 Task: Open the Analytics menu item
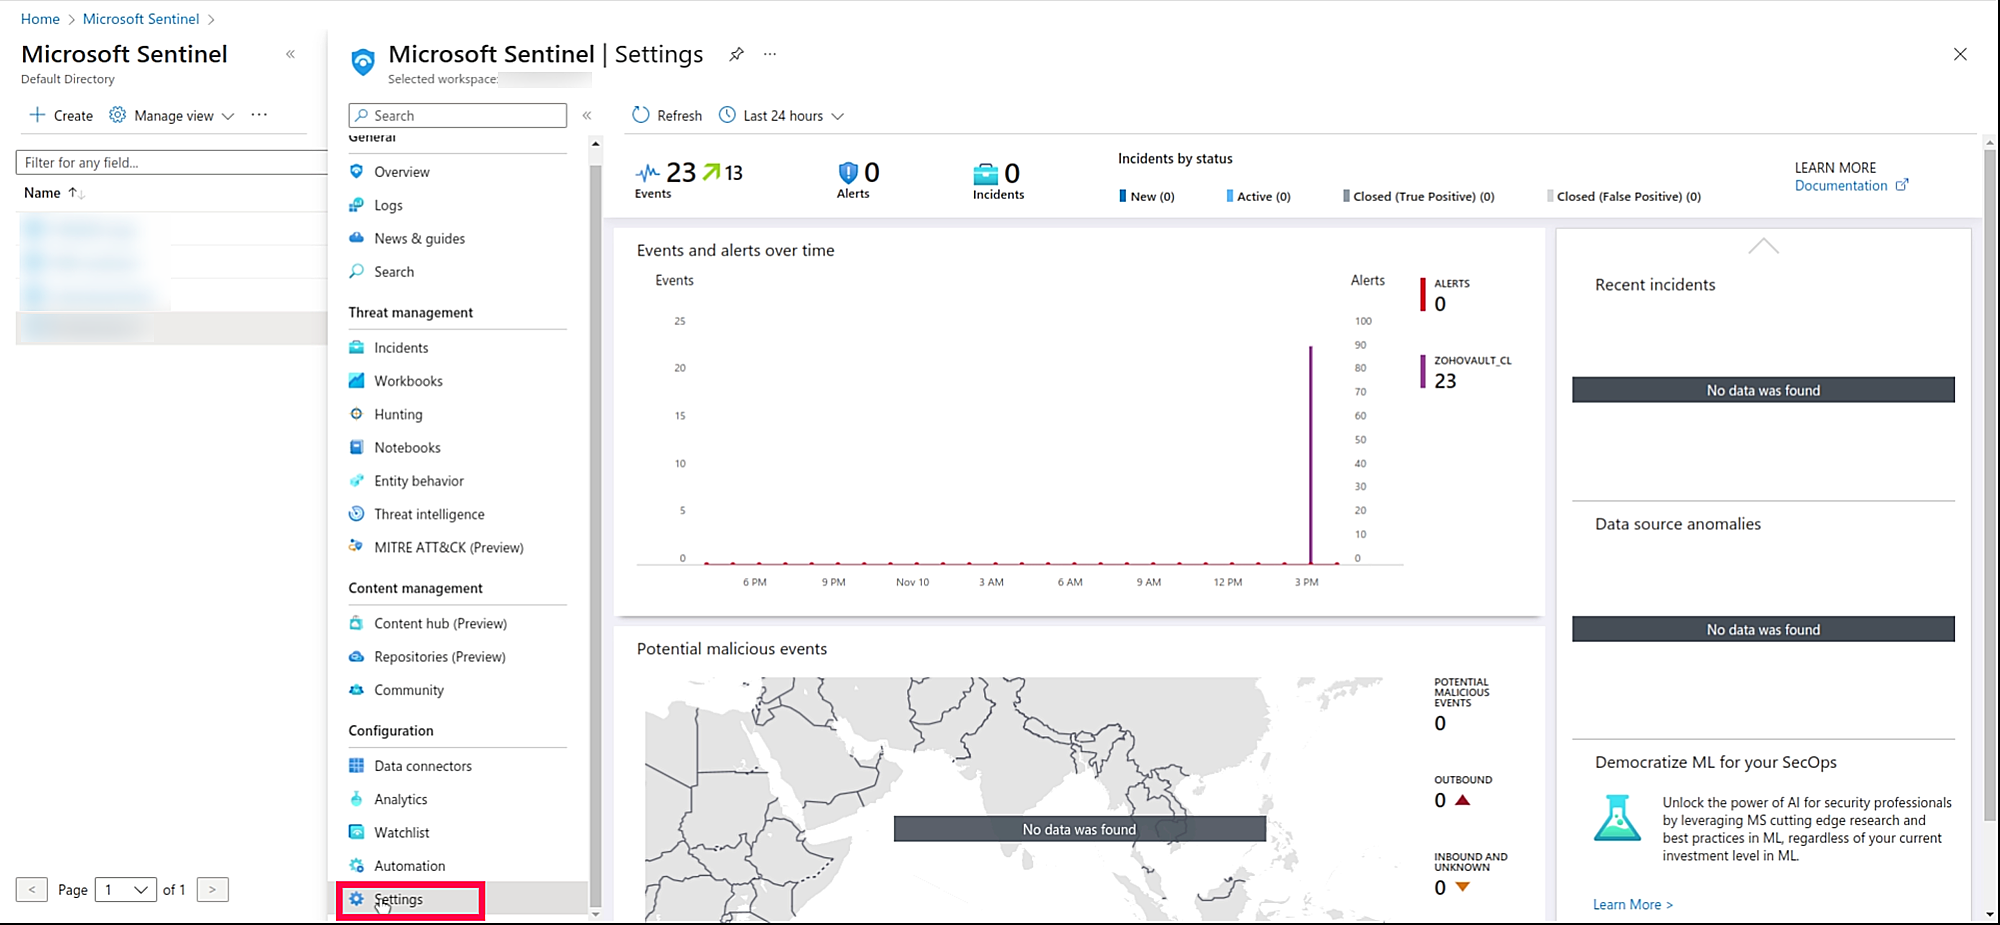(400, 799)
